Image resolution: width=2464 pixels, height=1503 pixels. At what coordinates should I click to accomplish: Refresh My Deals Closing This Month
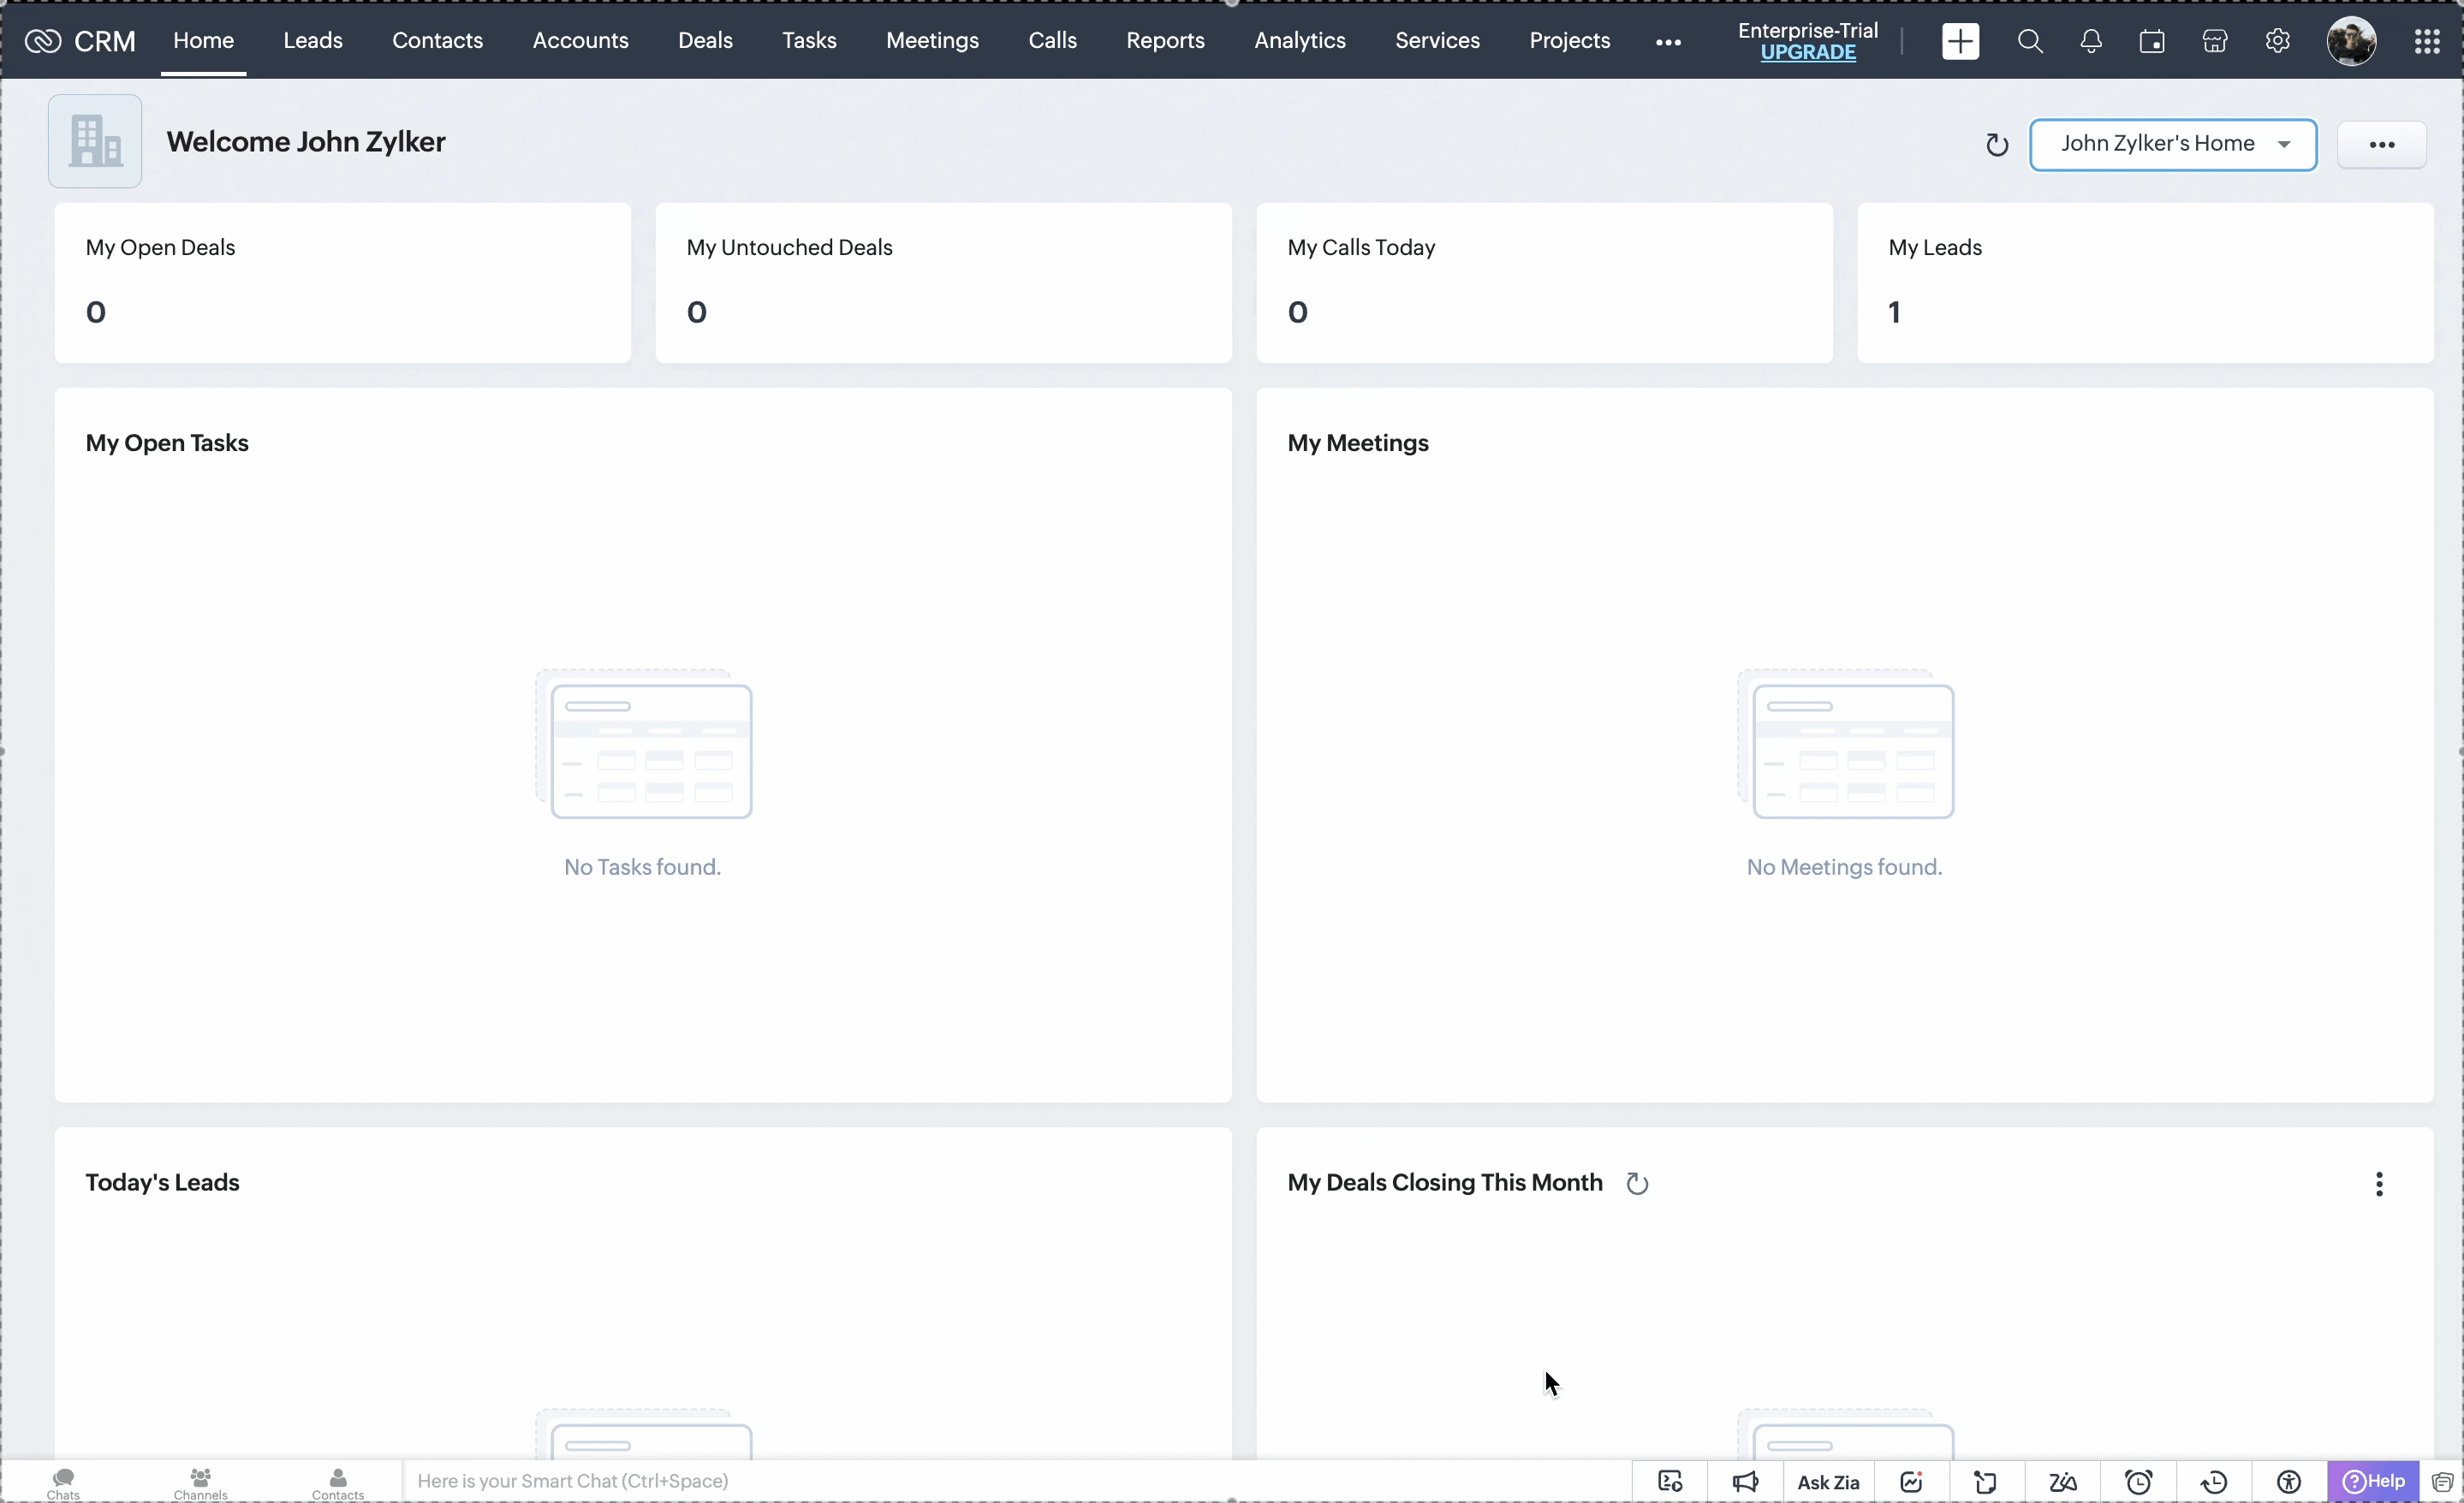click(1637, 1184)
